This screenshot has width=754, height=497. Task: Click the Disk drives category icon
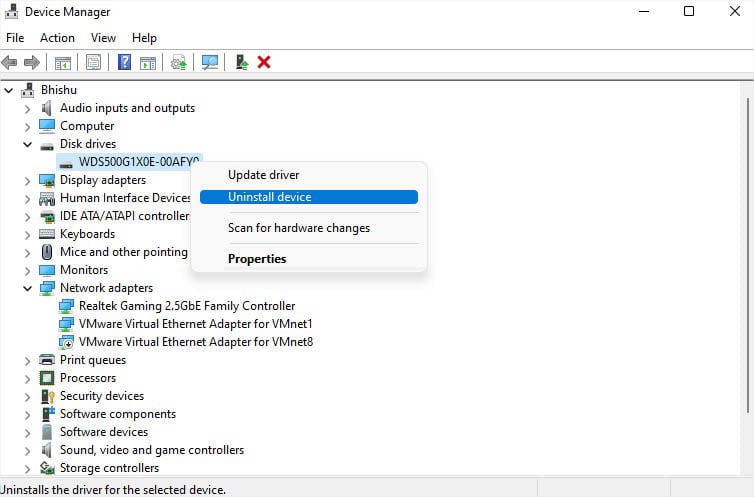tap(47, 146)
